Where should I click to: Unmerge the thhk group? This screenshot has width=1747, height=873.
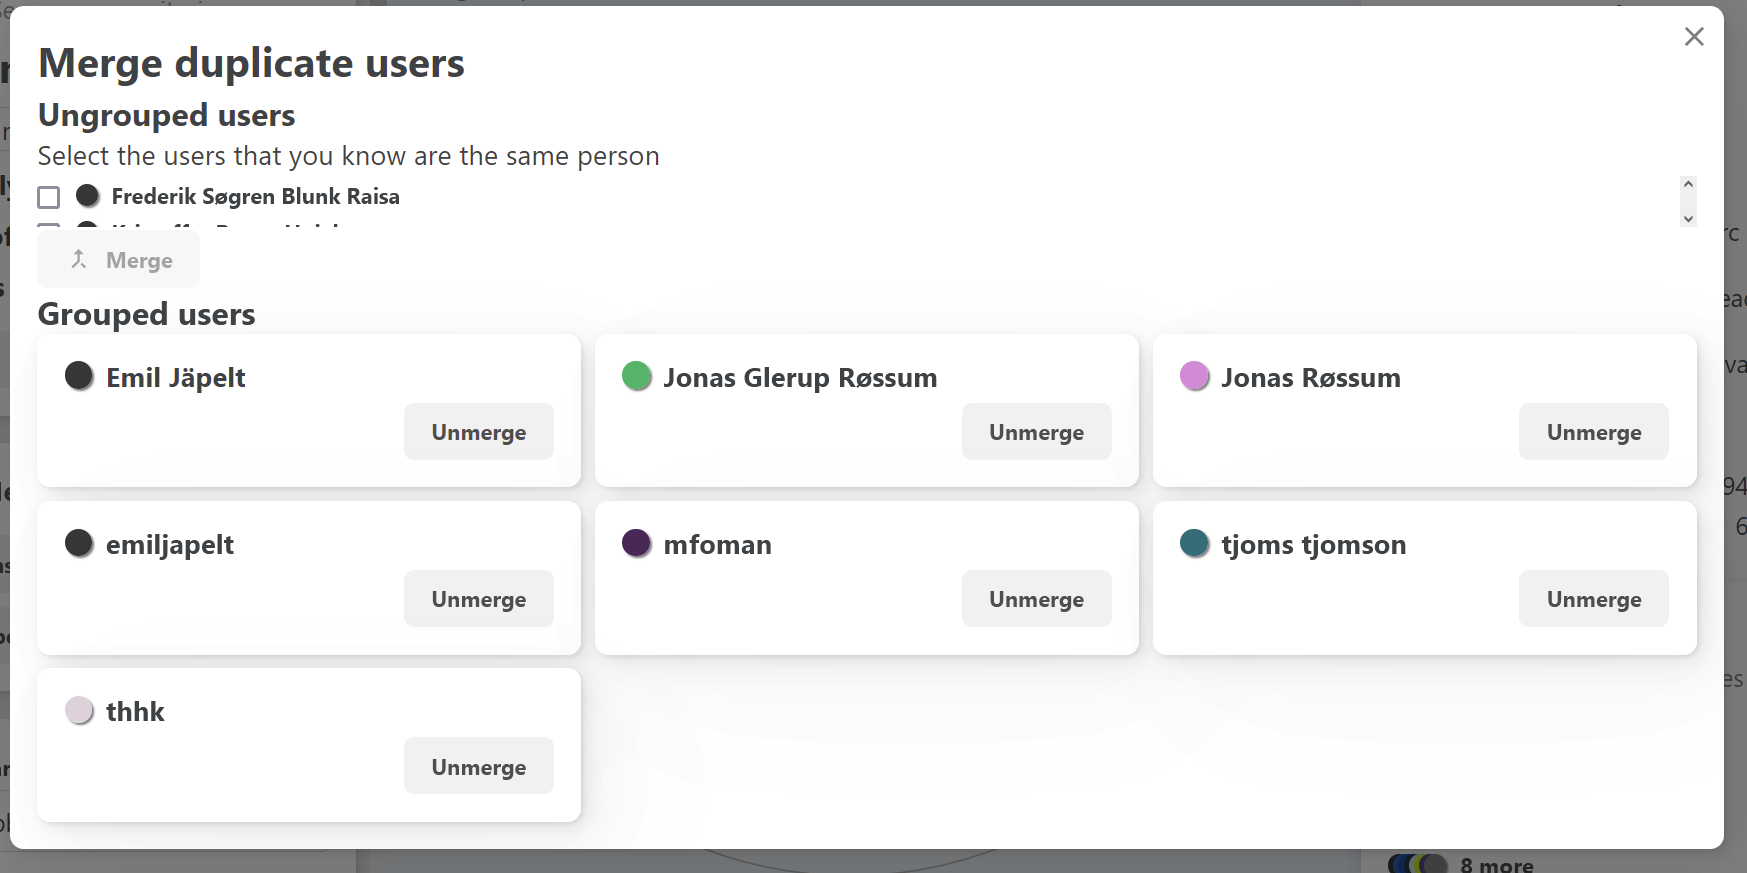pos(478,766)
